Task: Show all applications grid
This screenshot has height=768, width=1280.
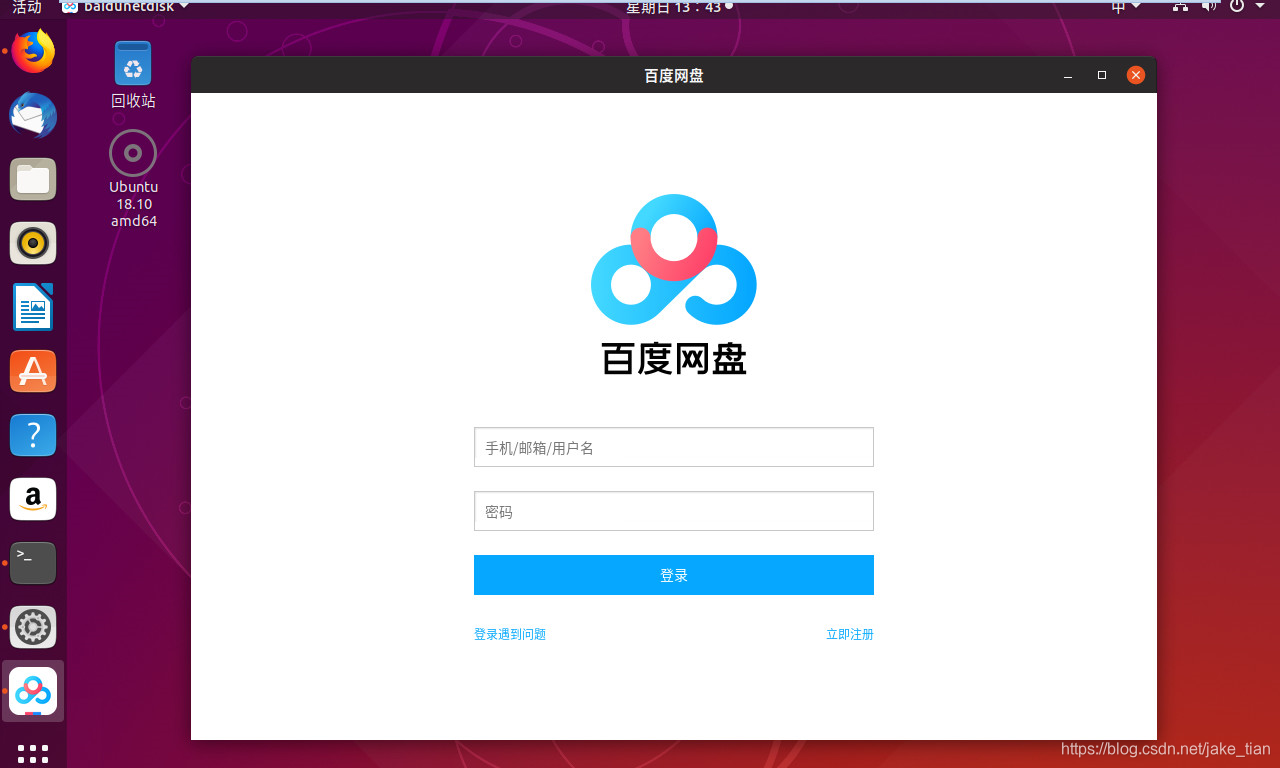Action: point(33,753)
